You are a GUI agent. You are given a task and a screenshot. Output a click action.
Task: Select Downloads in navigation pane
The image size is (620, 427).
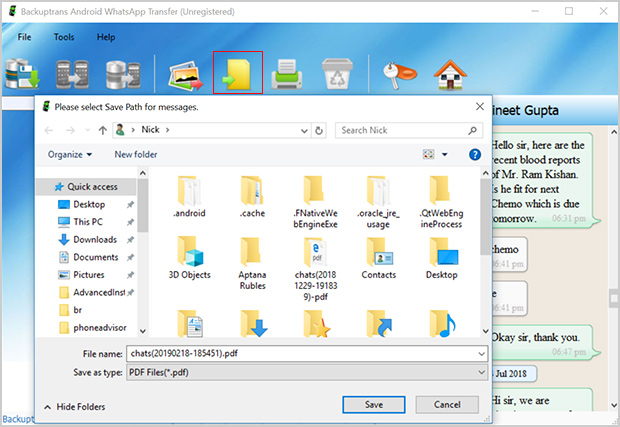95,240
